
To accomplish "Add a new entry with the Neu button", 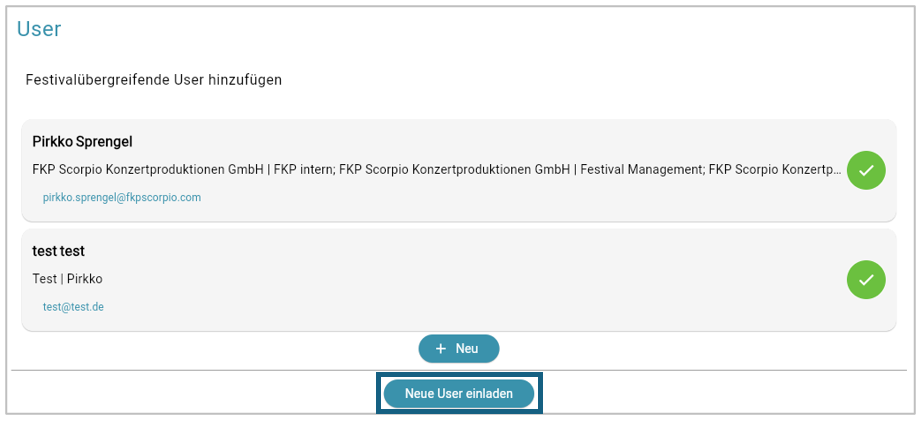I will (x=459, y=349).
